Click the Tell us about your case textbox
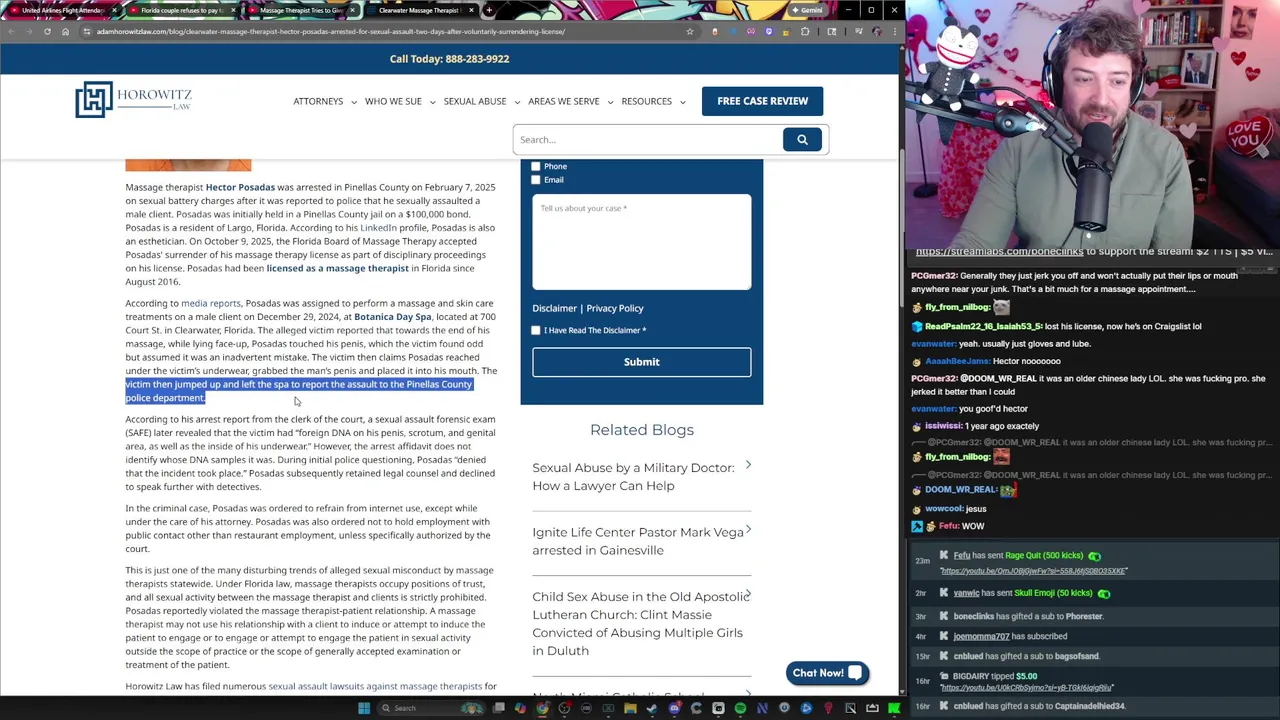1280x720 pixels. tap(641, 242)
